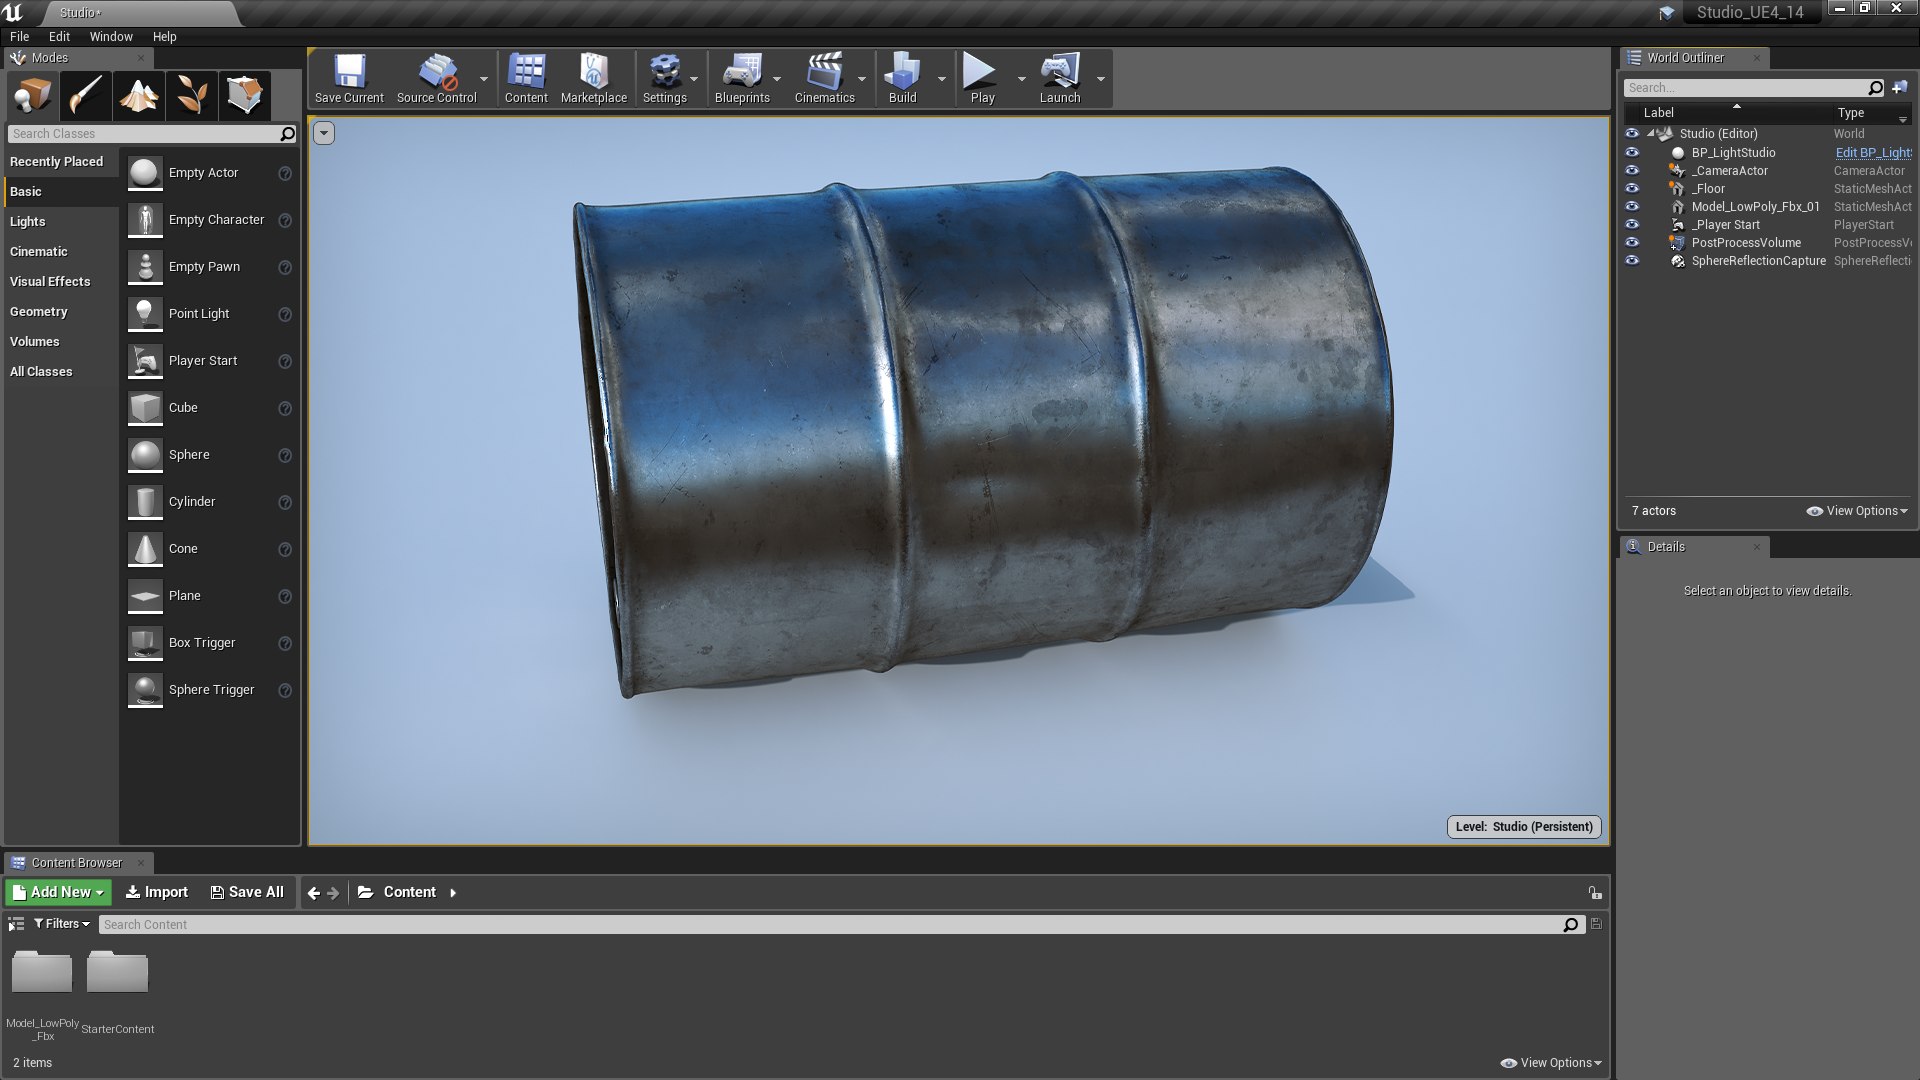Open the Settings toolbar icon
Image resolution: width=1920 pixels, height=1080 pixels.
tap(665, 79)
